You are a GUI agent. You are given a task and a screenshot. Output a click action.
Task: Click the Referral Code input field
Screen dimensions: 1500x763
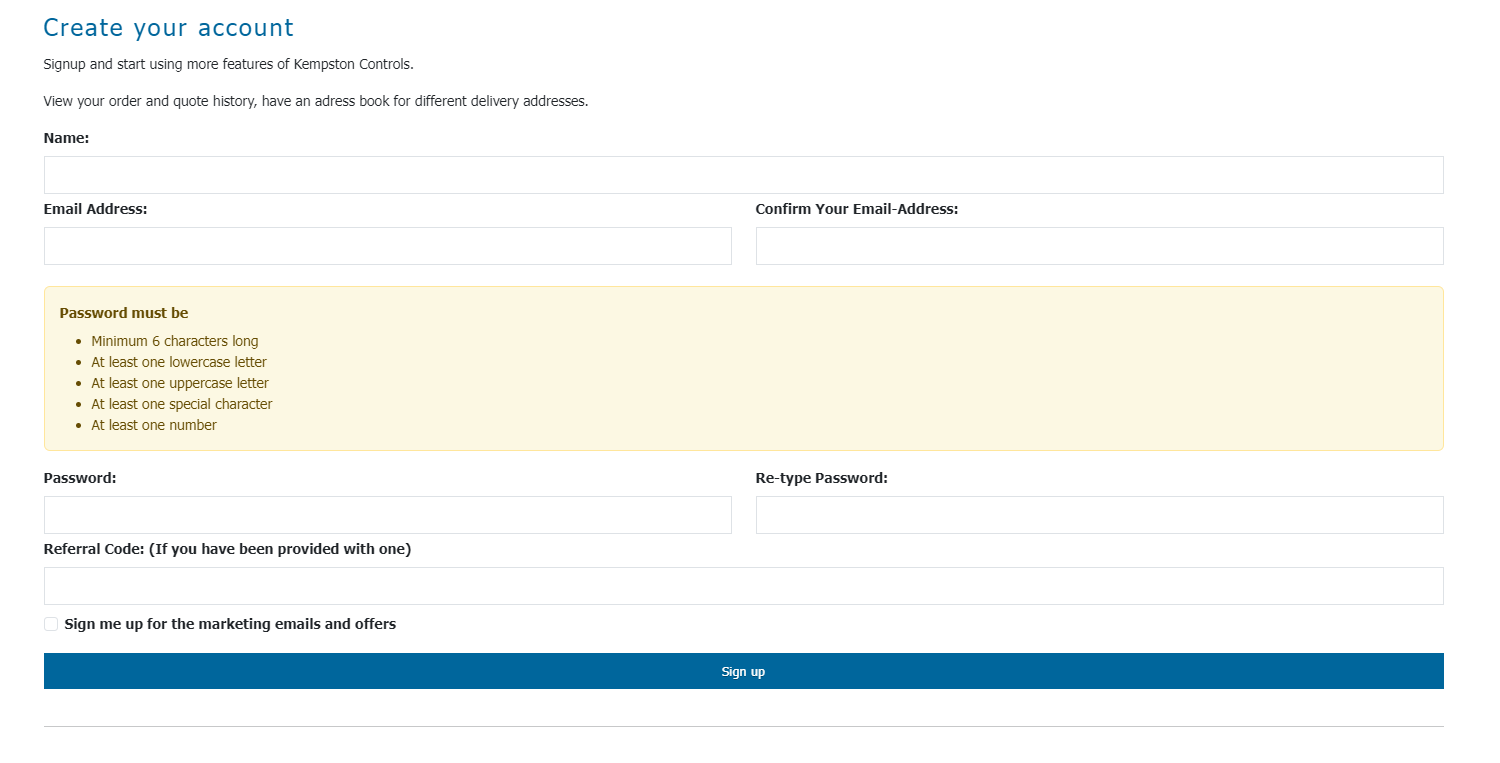[x=743, y=586]
